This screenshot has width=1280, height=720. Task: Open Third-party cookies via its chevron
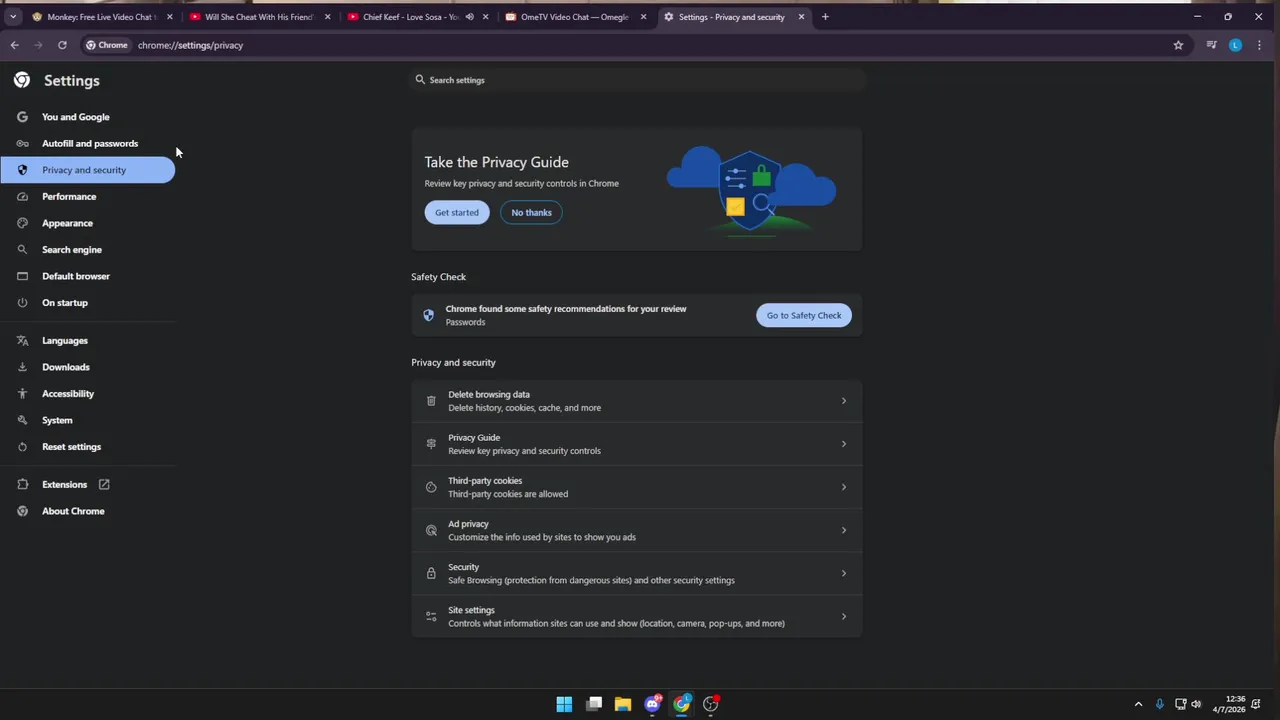click(x=843, y=487)
